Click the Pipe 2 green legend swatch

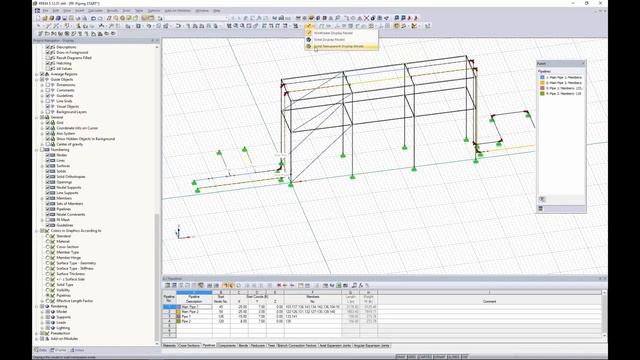pos(542,93)
